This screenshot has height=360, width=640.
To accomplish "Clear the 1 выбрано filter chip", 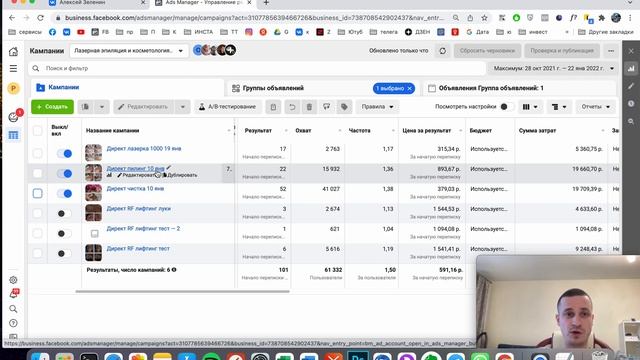I will coord(409,88).
